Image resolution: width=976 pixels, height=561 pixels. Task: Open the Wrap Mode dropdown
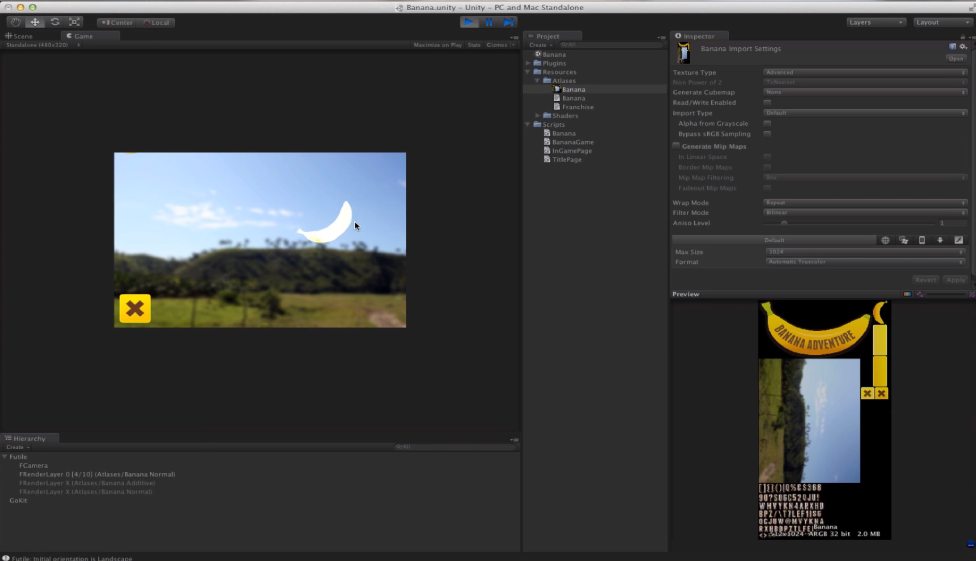point(865,202)
